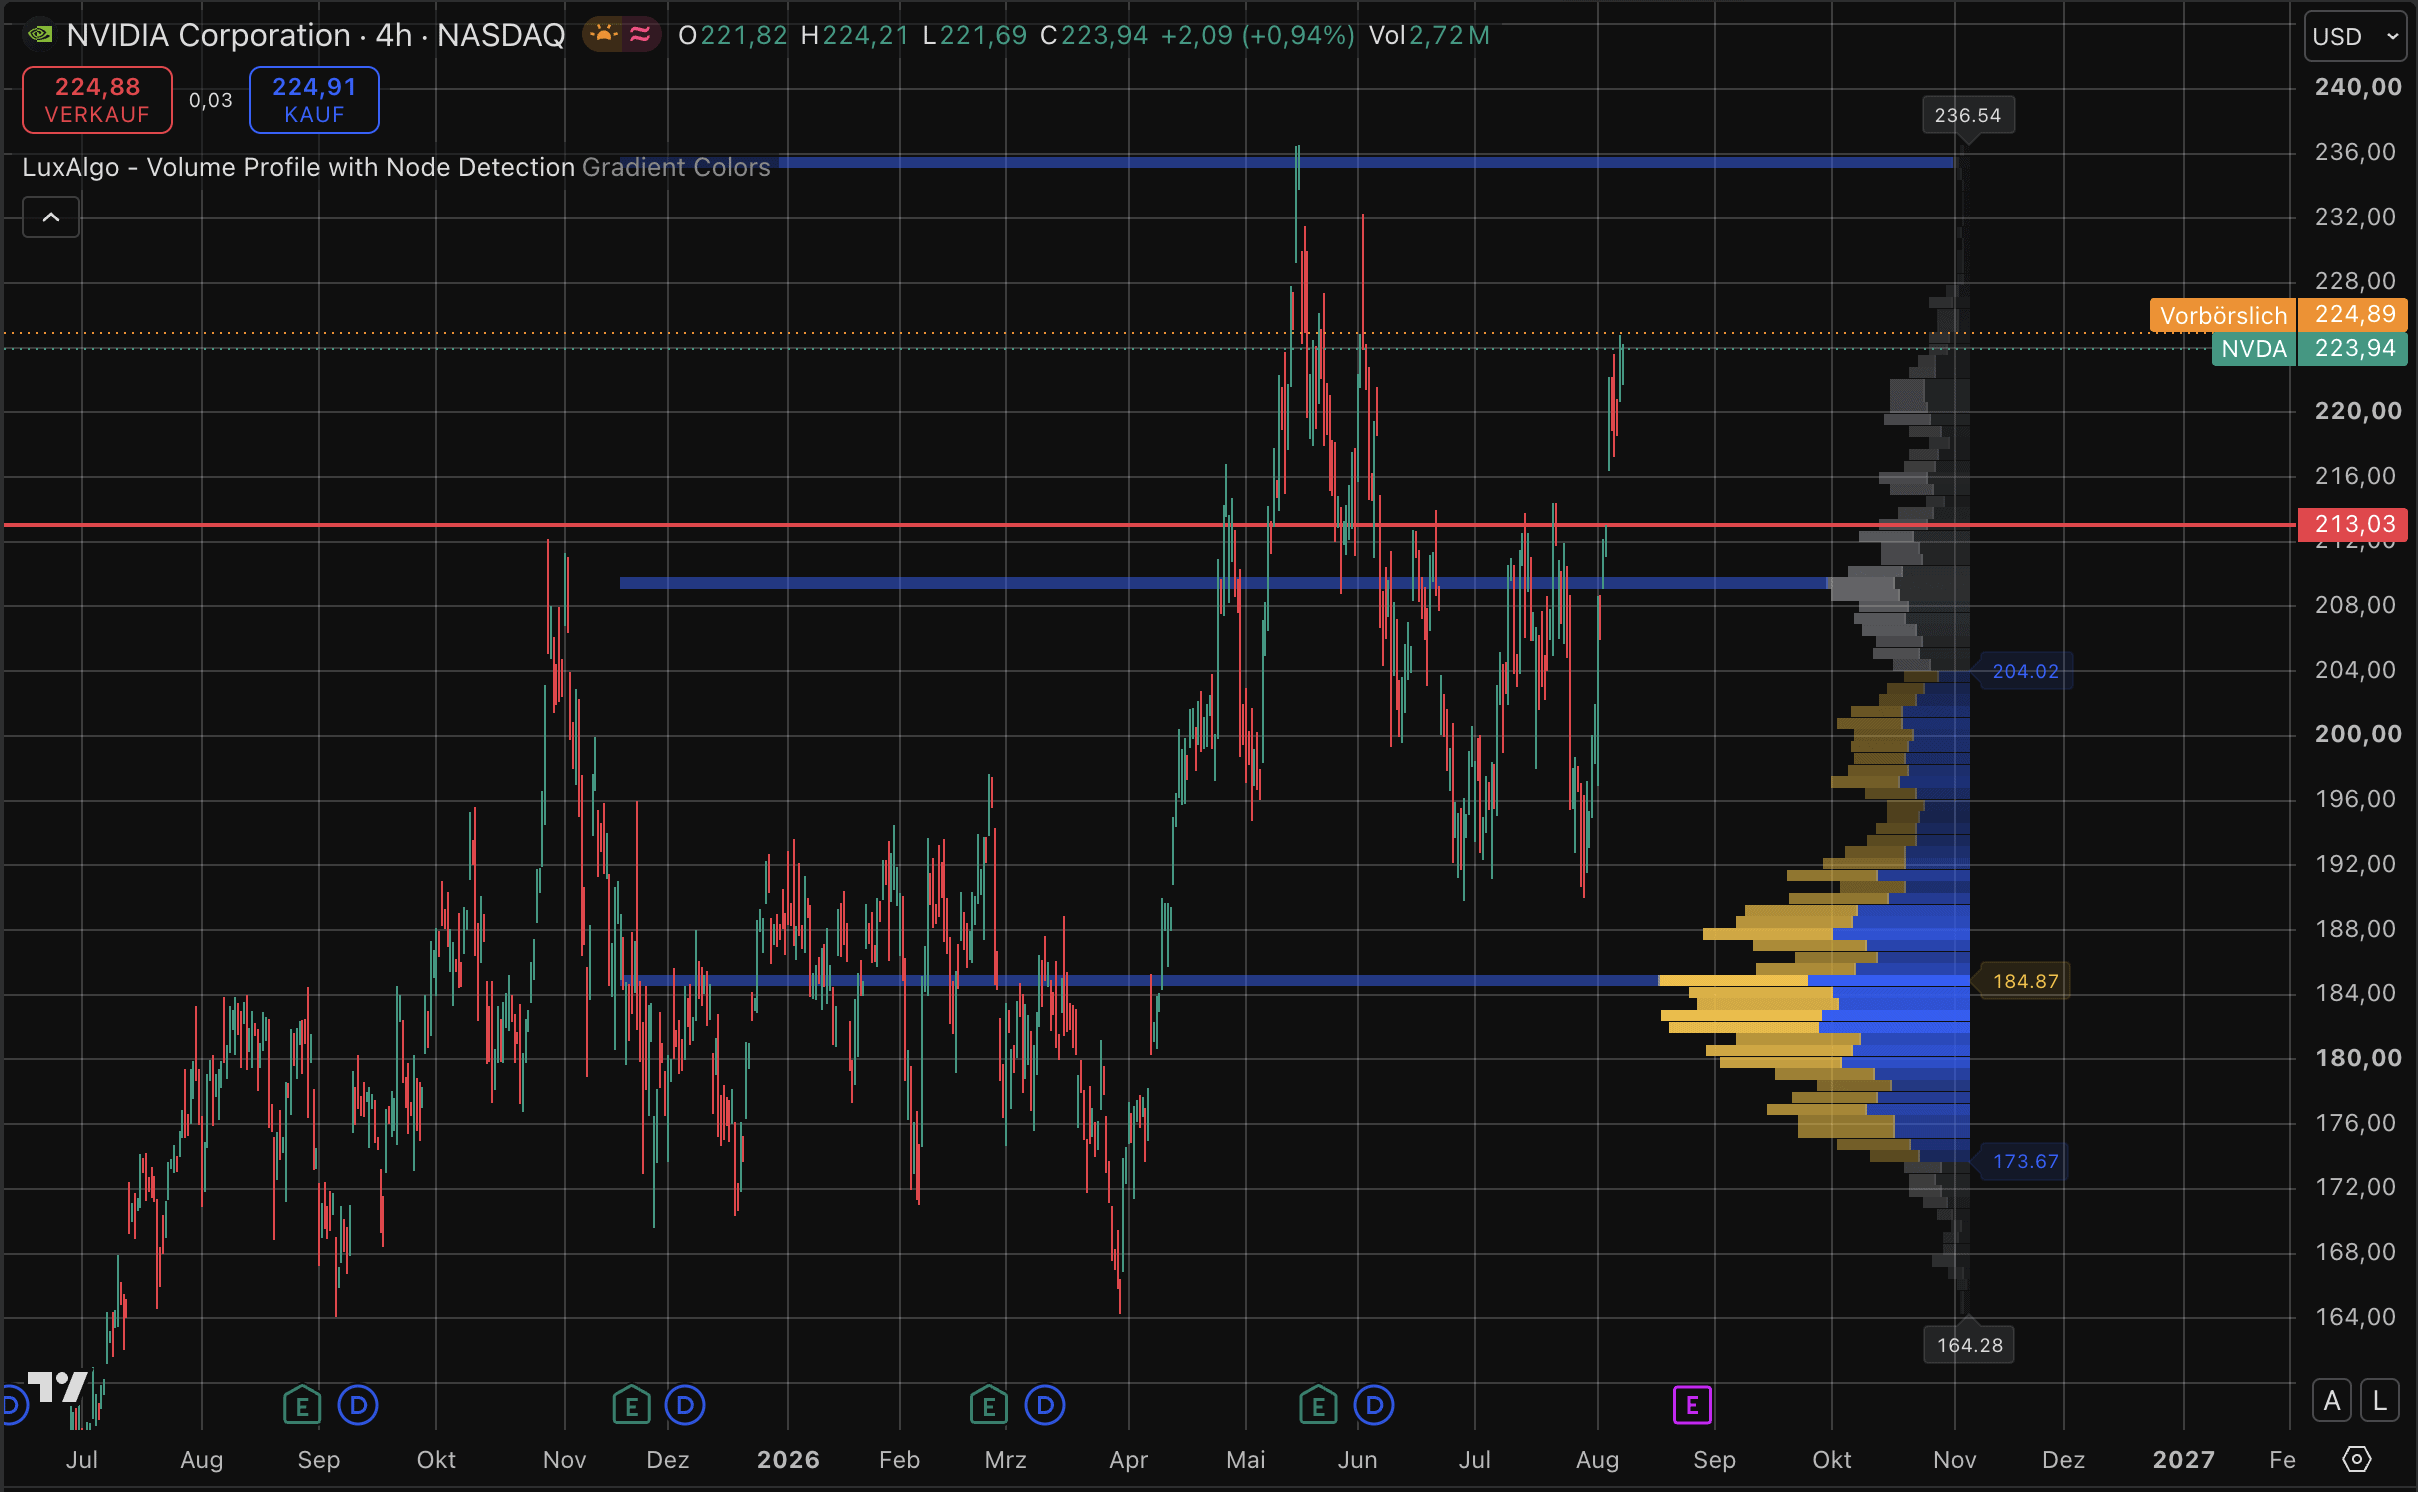Screen dimensions: 2418x1492
Task: Click the 184.87 point of control label
Action: pyautogui.click(x=2025, y=981)
